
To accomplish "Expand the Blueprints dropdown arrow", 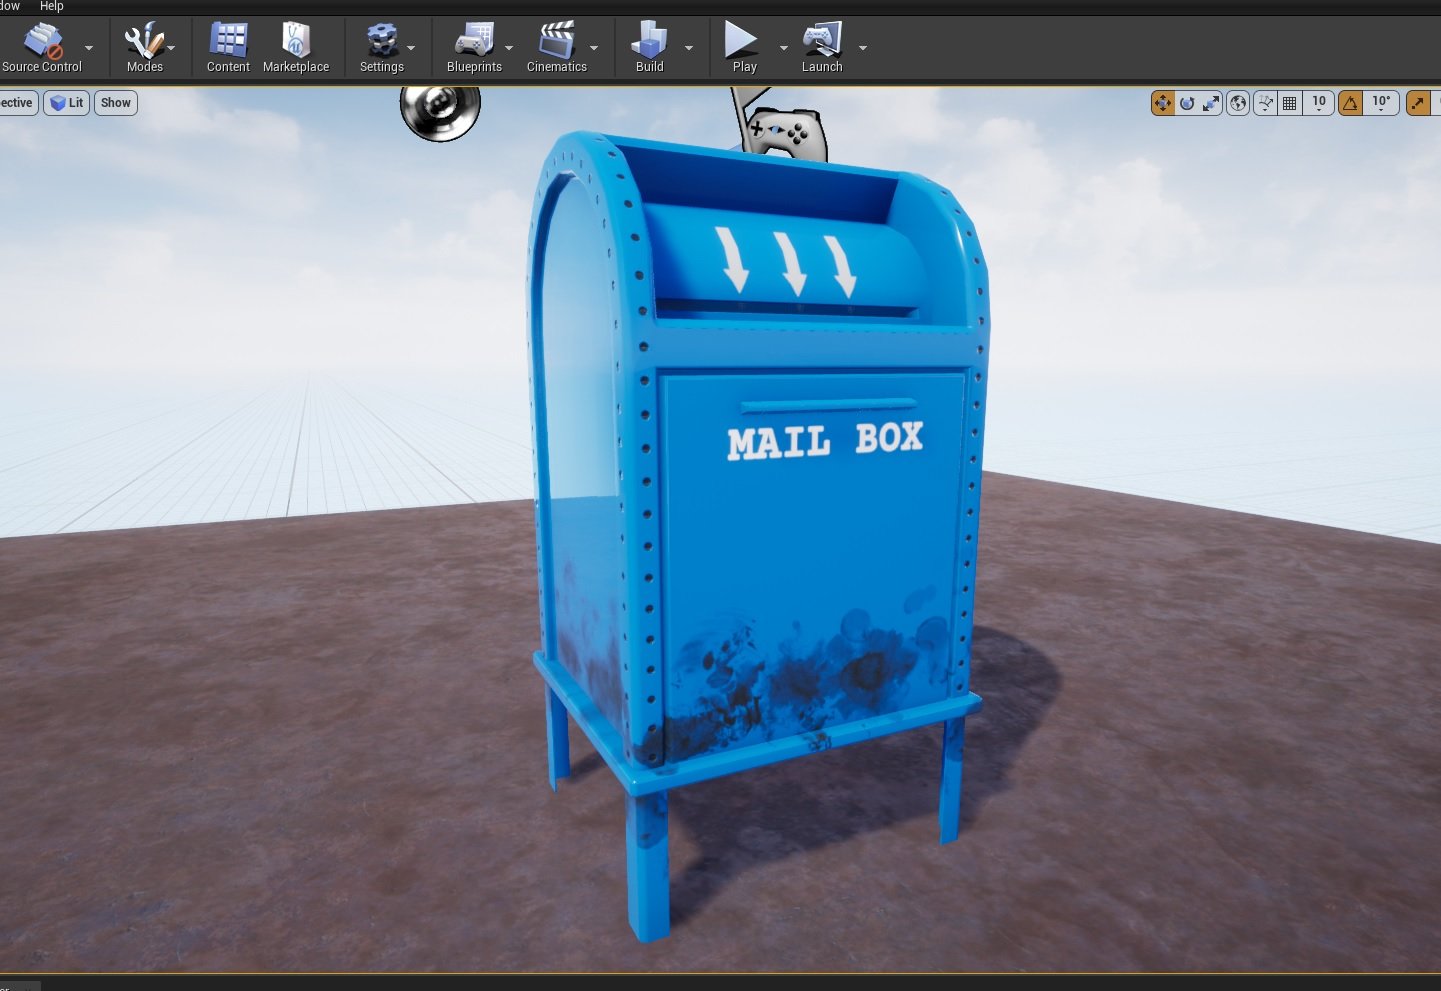I will pyautogui.click(x=509, y=48).
